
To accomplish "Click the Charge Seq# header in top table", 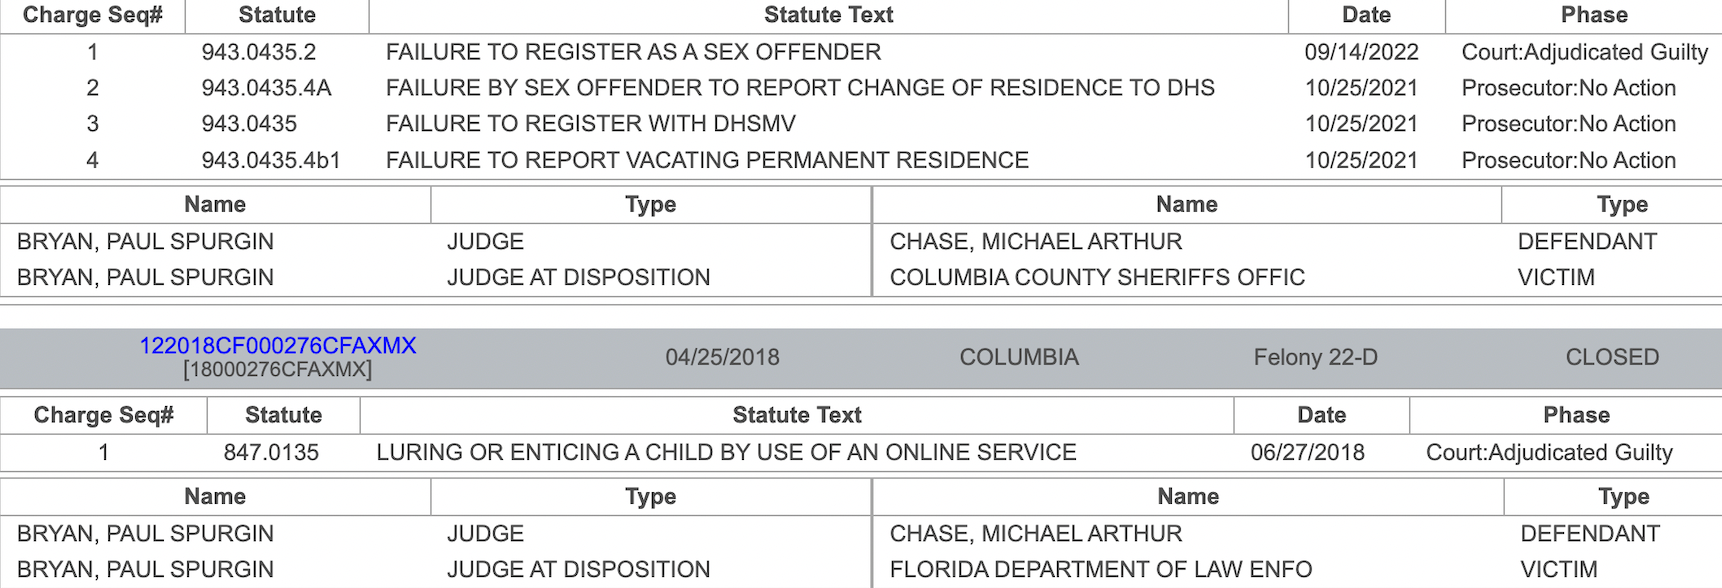I will [92, 15].
